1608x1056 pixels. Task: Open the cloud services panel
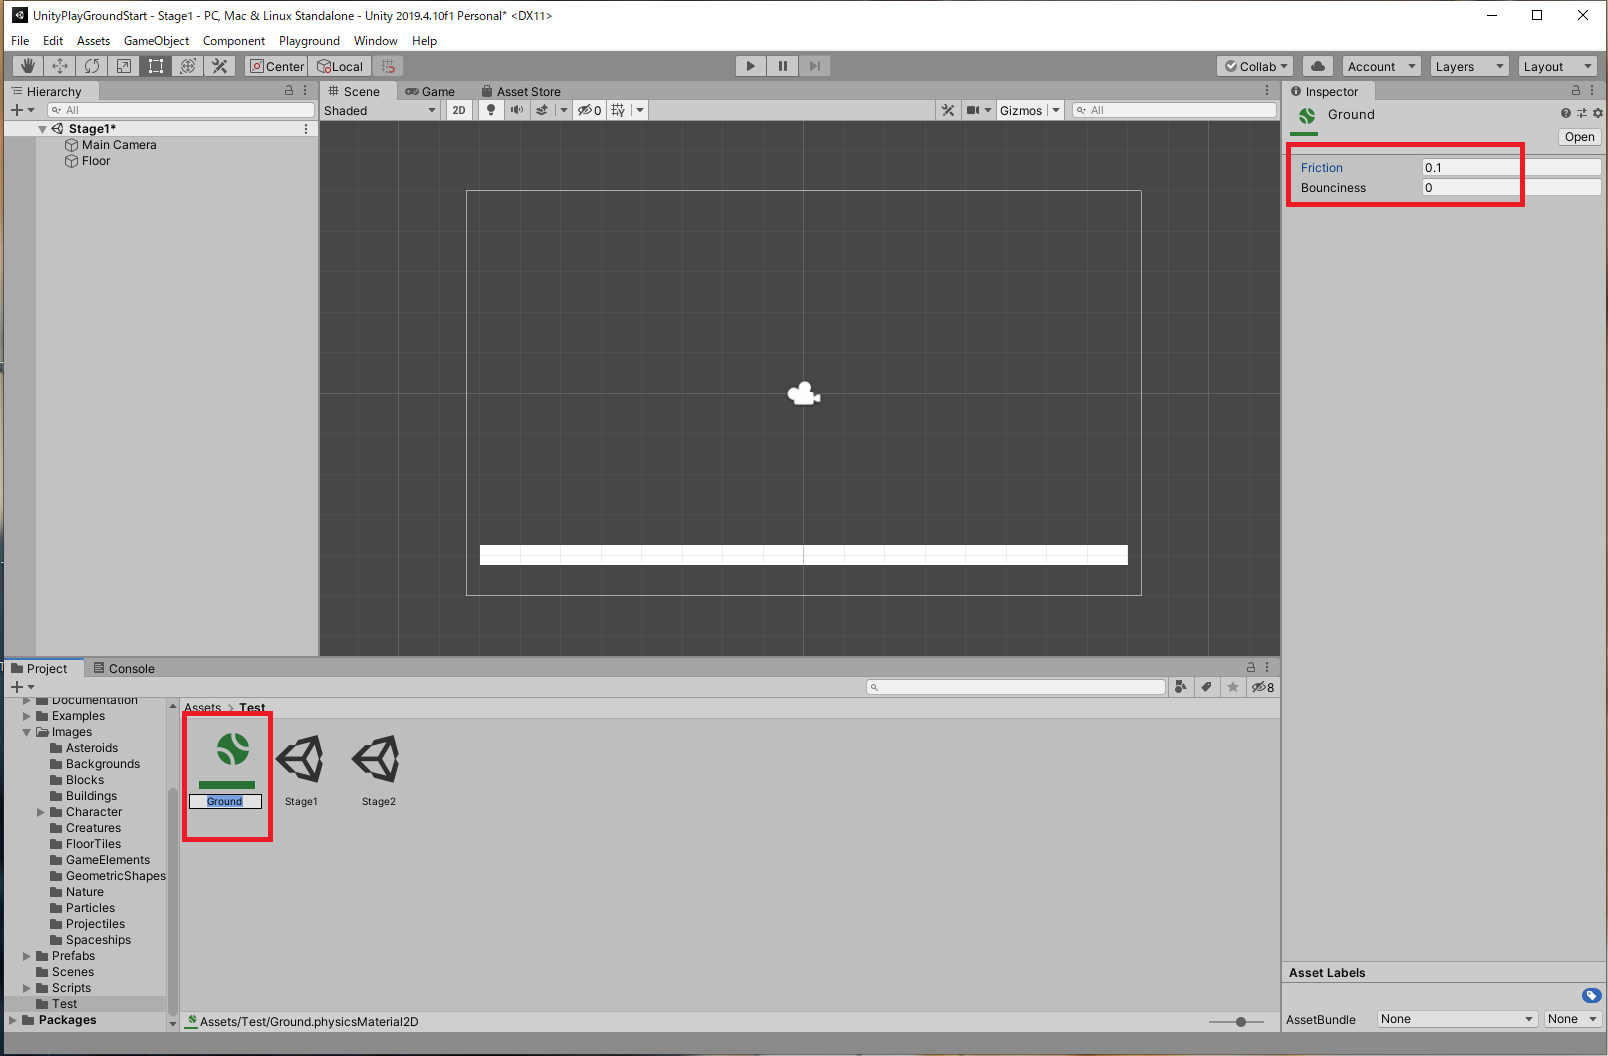coord(1318,66)
